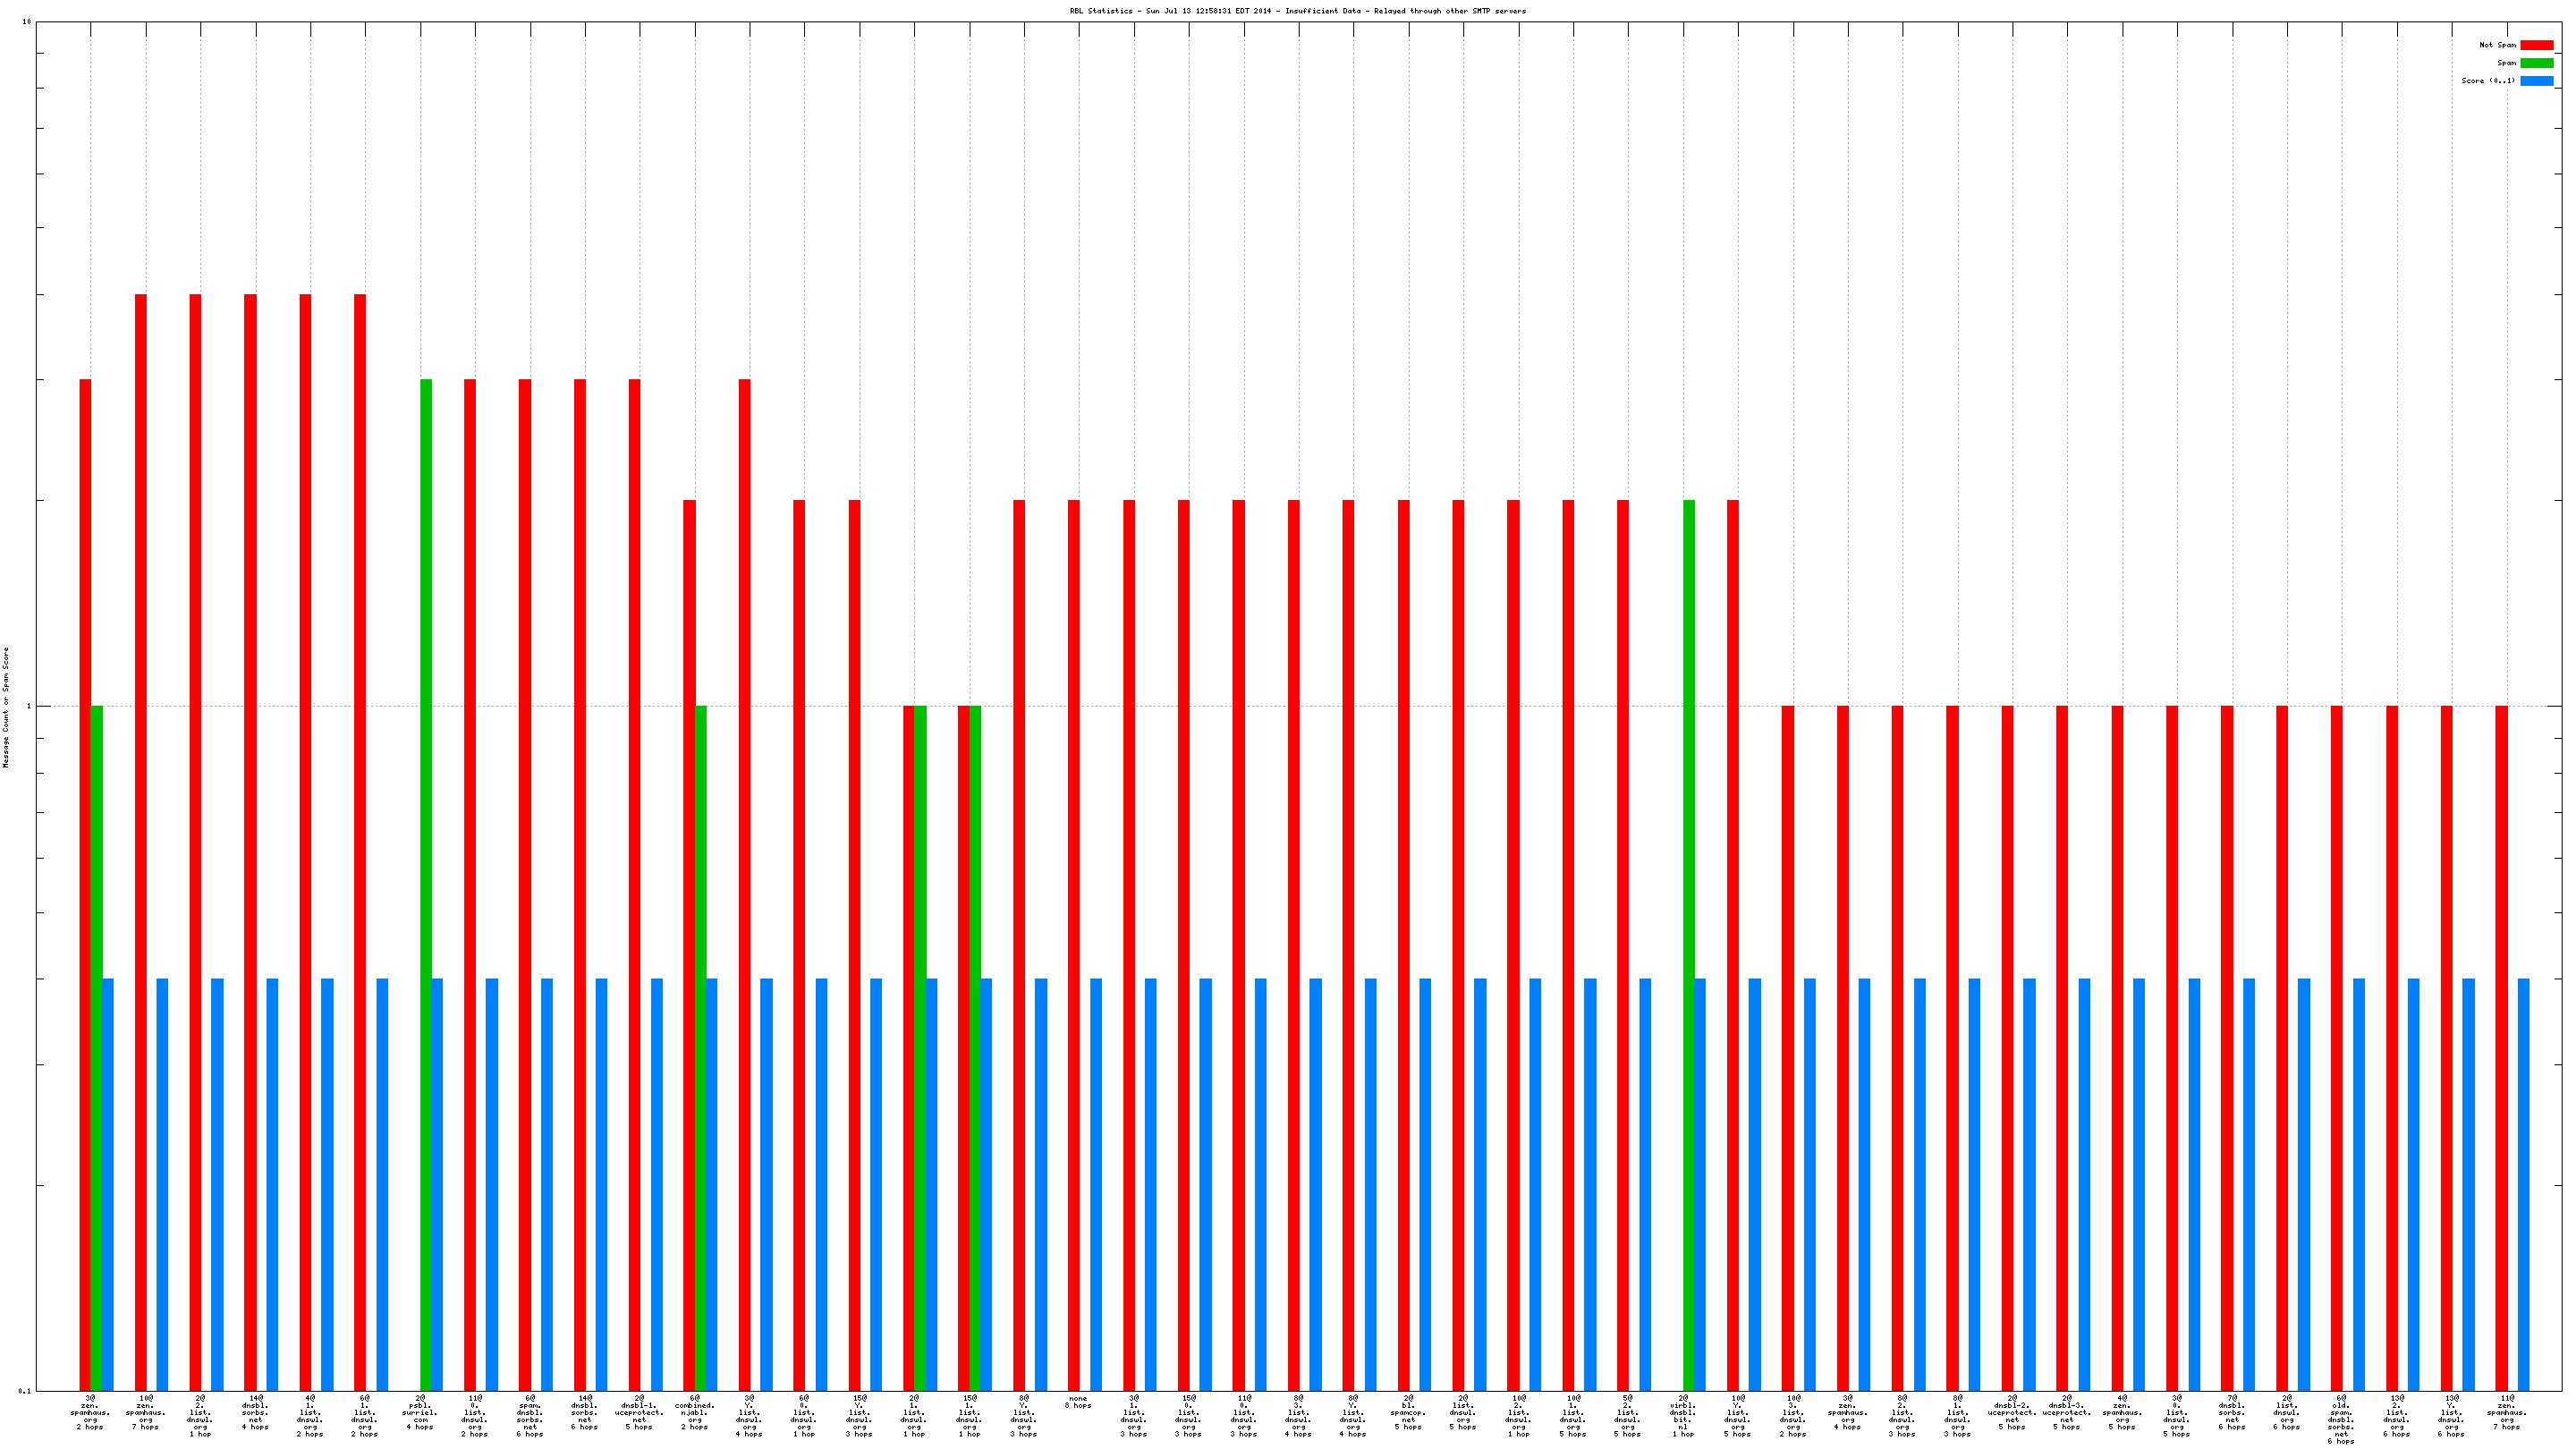Click the blue score bar for 'none 8 hops'

tap(1096, 1183)
